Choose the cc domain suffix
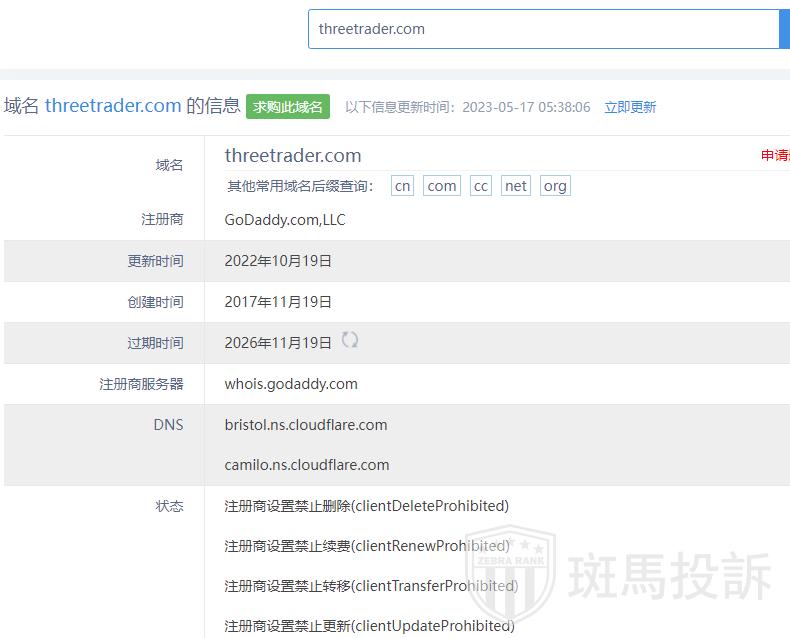 (481, 186)
